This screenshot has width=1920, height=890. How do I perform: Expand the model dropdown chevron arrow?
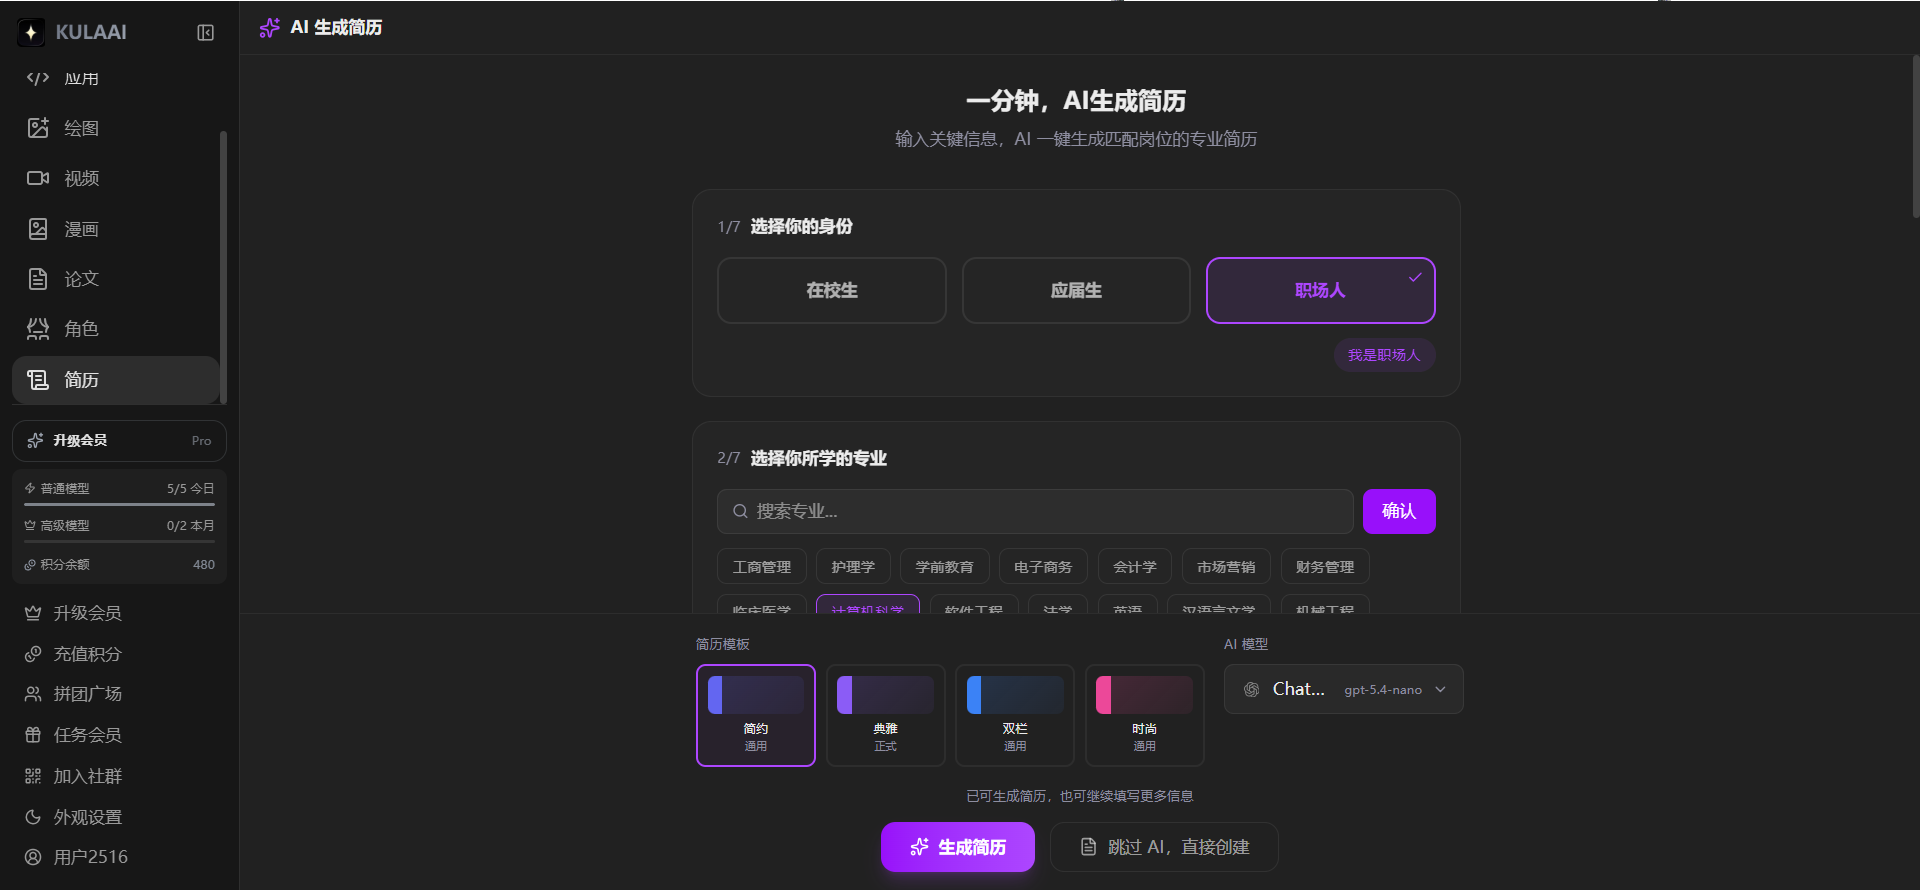tap(1441, 689)
